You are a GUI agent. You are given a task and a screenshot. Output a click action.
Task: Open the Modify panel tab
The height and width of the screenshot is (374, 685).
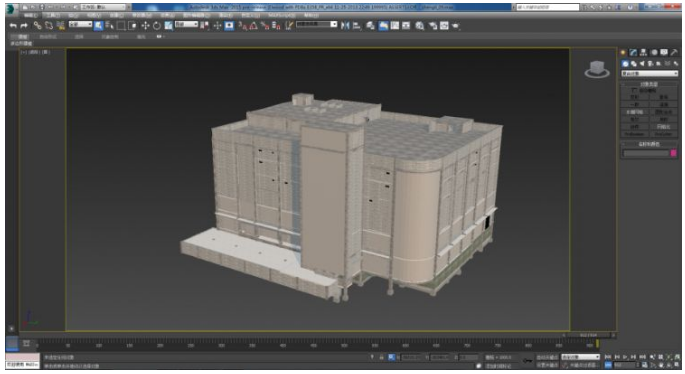(633, 52)
